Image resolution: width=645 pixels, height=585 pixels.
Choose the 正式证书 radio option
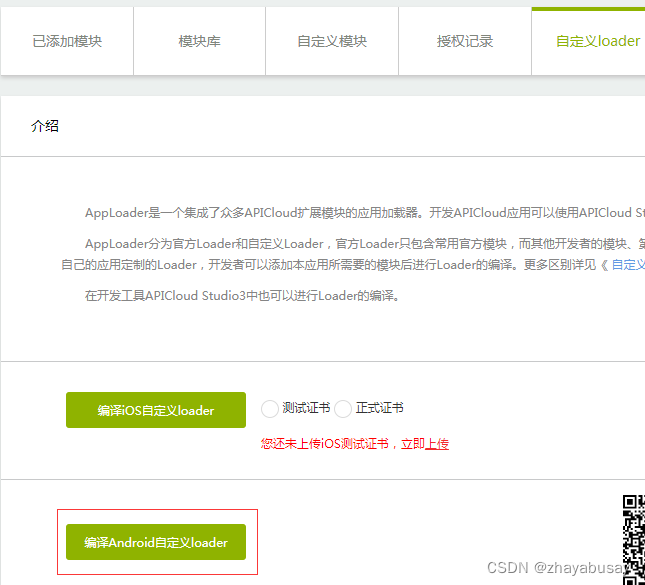coord(343,409)
